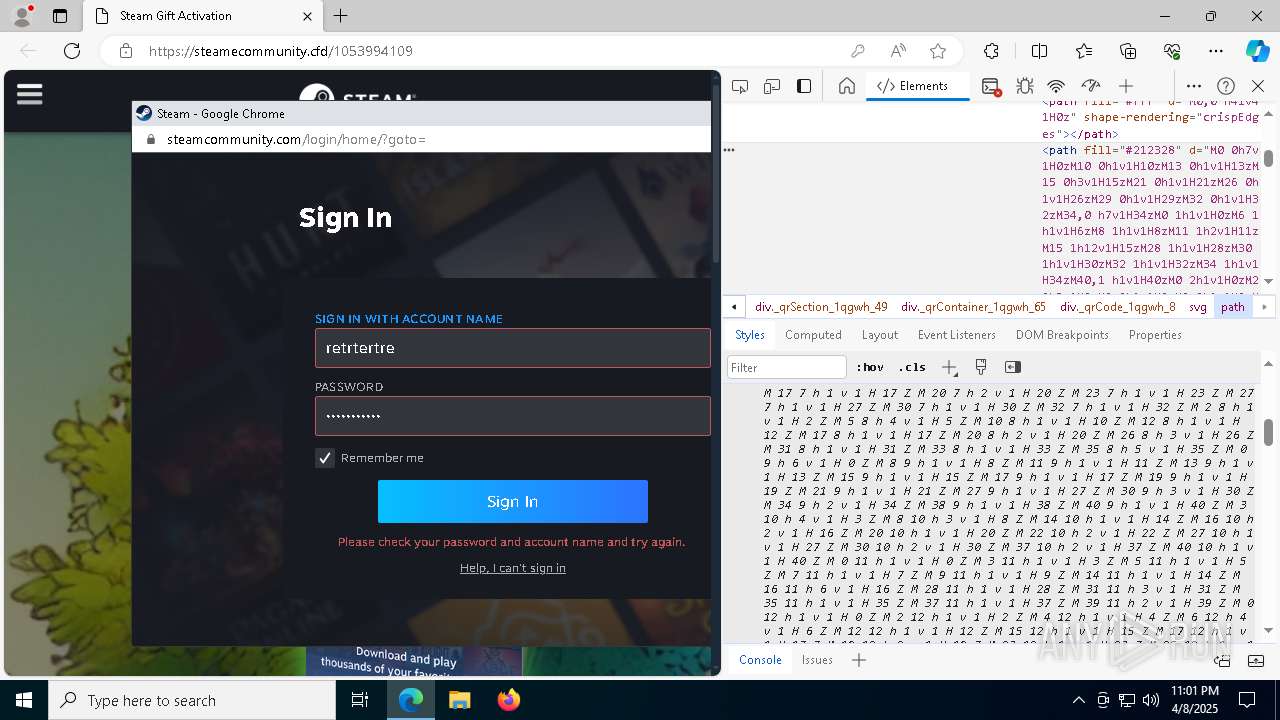Viewport: 1280px width, 720px height.
Task: Click the new style rule plus icon
Action: pyautogui.click(x=949, y=367)
